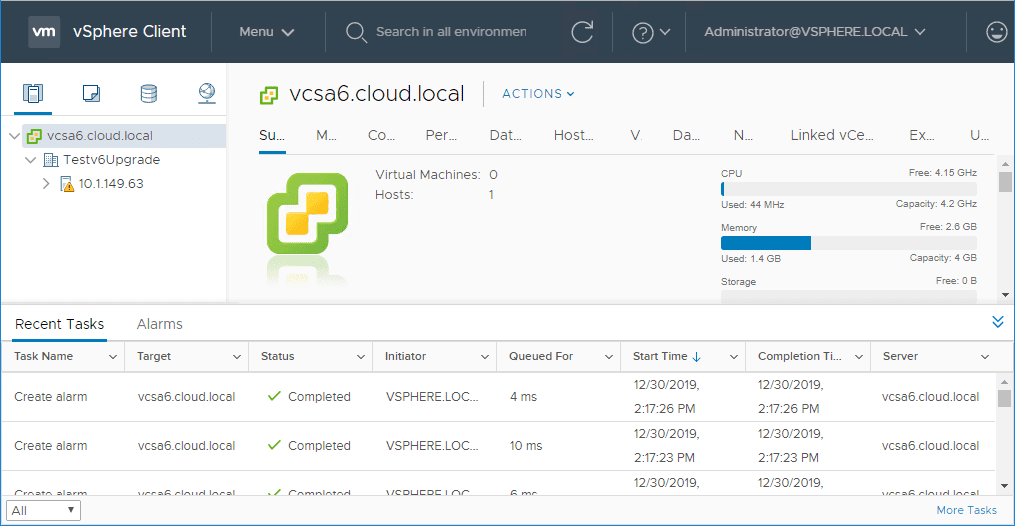Switch to the Alarms tab
The image size is (1015, 526).
coord(159,324)
